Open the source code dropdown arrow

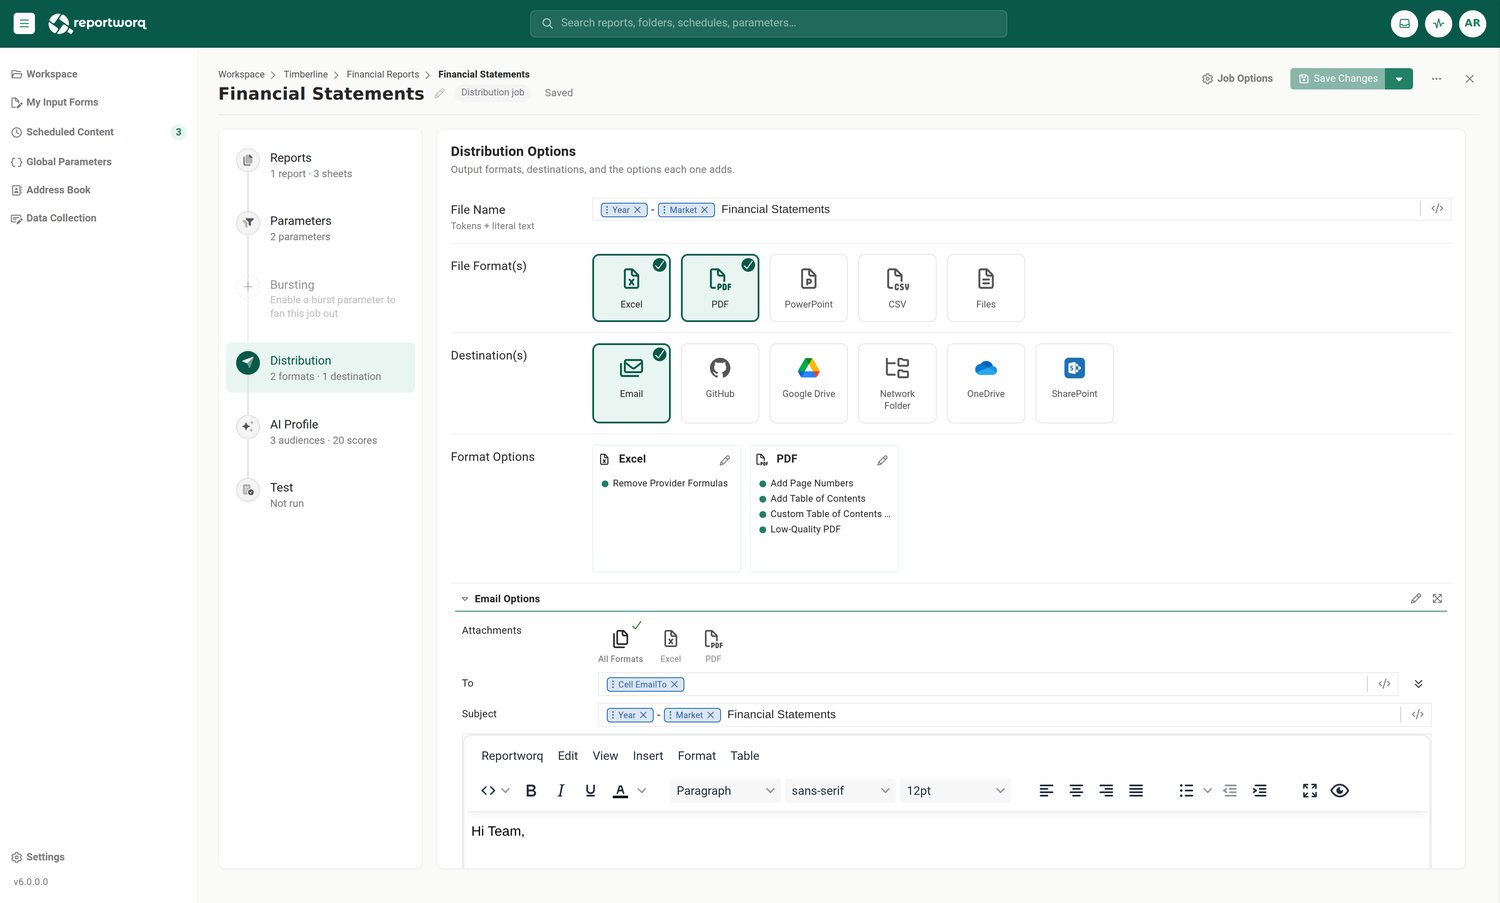(x=505, y=791)
